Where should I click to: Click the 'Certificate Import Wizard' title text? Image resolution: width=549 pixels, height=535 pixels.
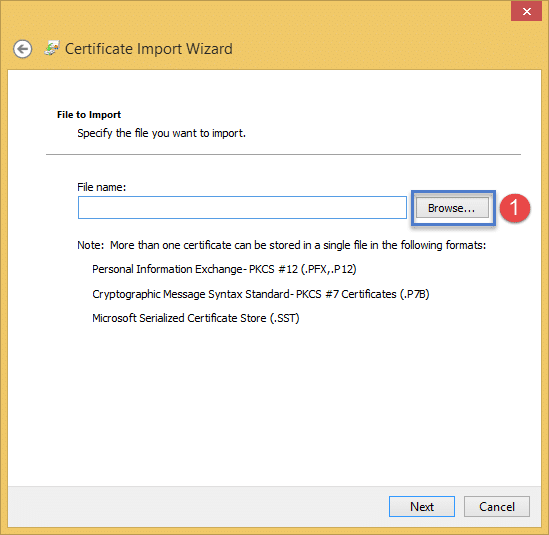point(148,49)
